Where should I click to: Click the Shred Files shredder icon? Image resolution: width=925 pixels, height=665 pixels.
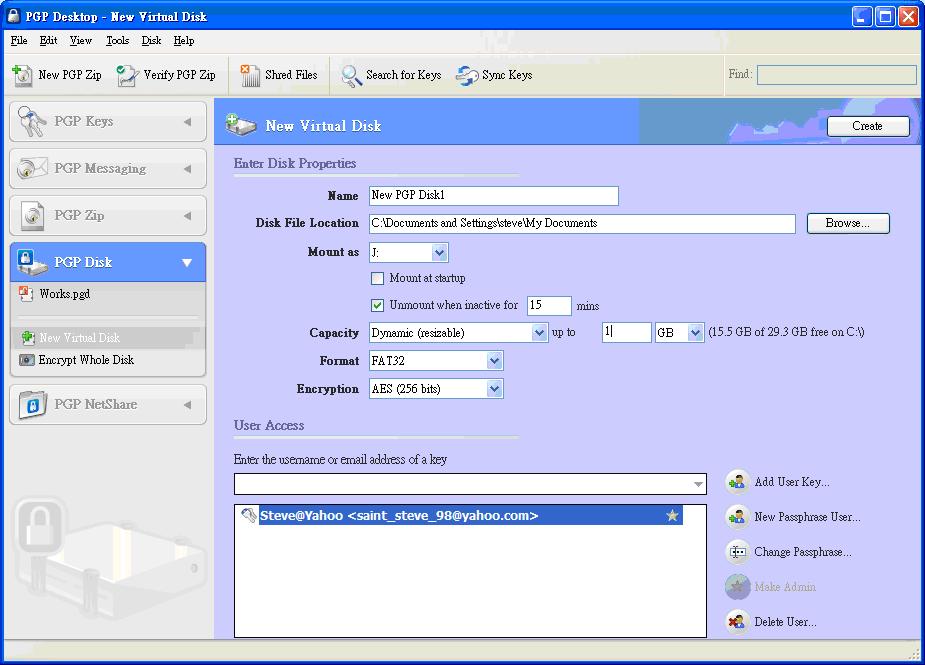[x=250, y=76]
